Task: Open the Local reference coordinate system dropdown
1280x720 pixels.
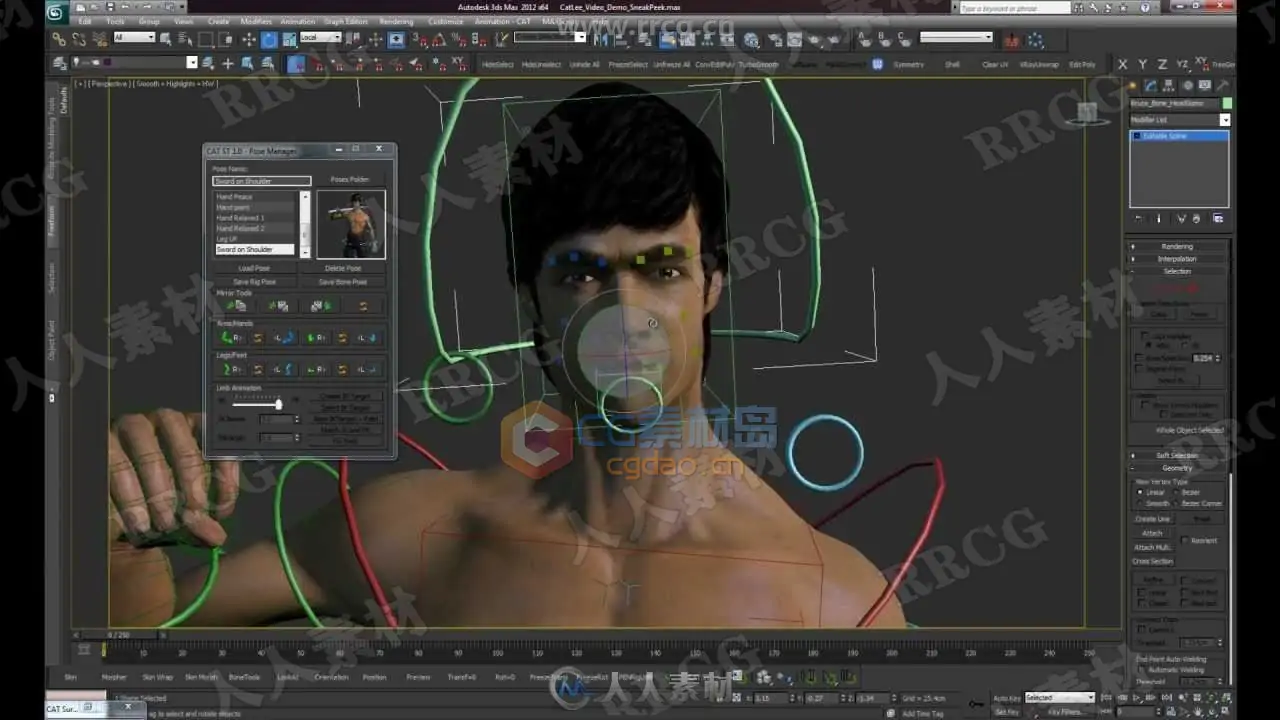Action: [x=321, y=37]
